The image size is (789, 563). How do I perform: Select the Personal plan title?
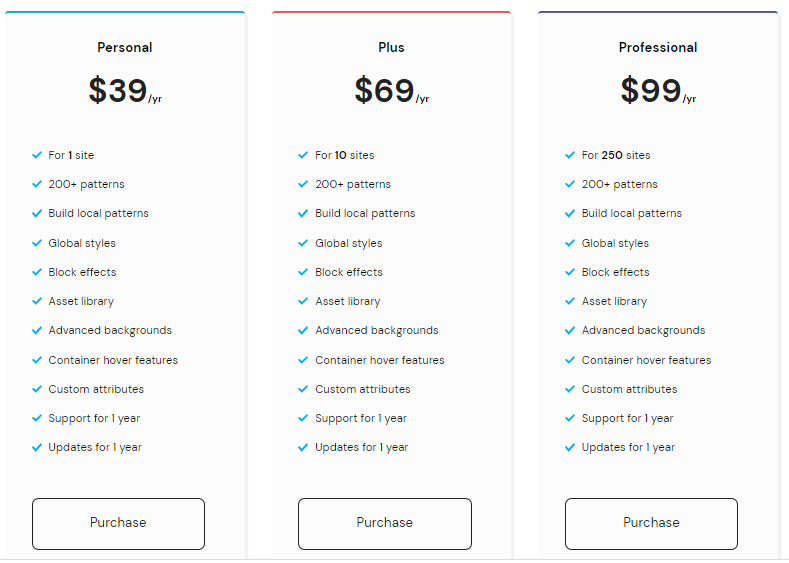point(125,47)
